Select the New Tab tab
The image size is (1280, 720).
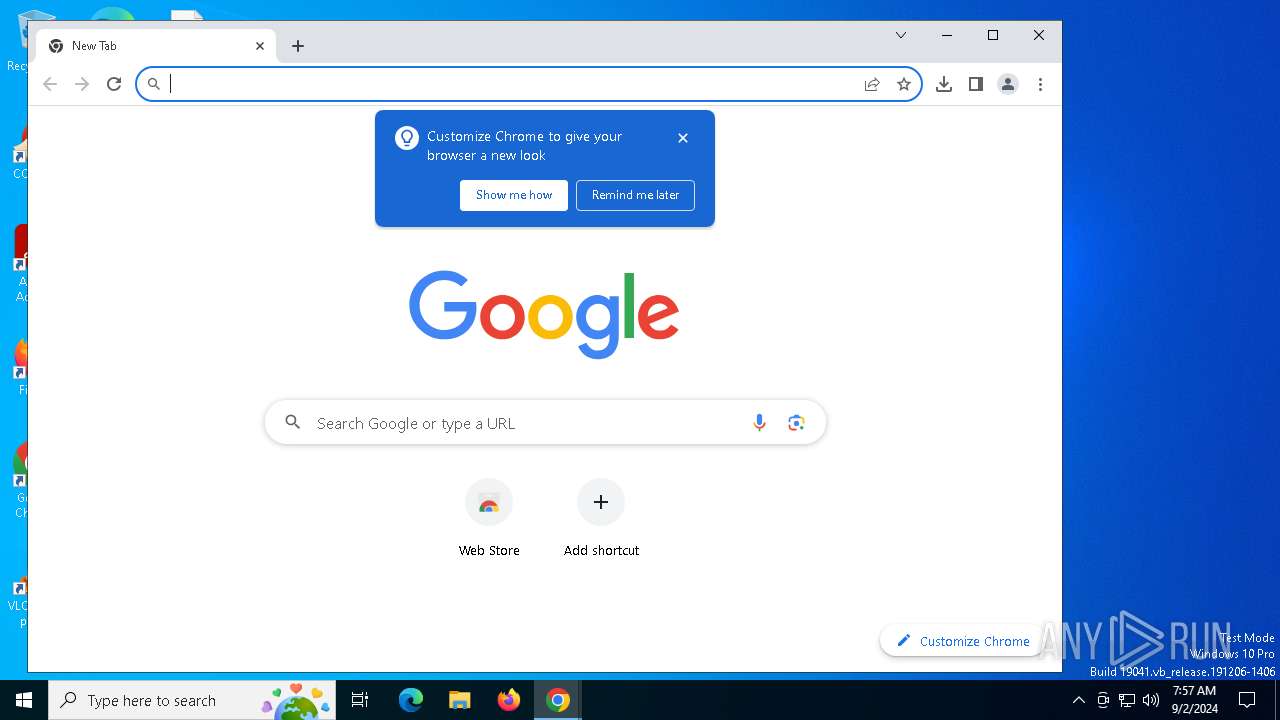pyautogui.click(x=156, y=46)
